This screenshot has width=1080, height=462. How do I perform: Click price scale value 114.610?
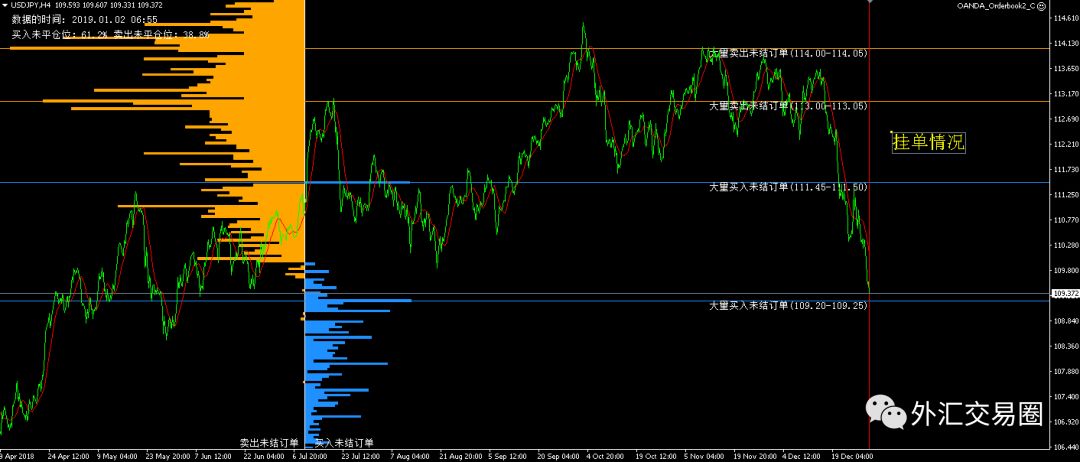[1065, 19]
